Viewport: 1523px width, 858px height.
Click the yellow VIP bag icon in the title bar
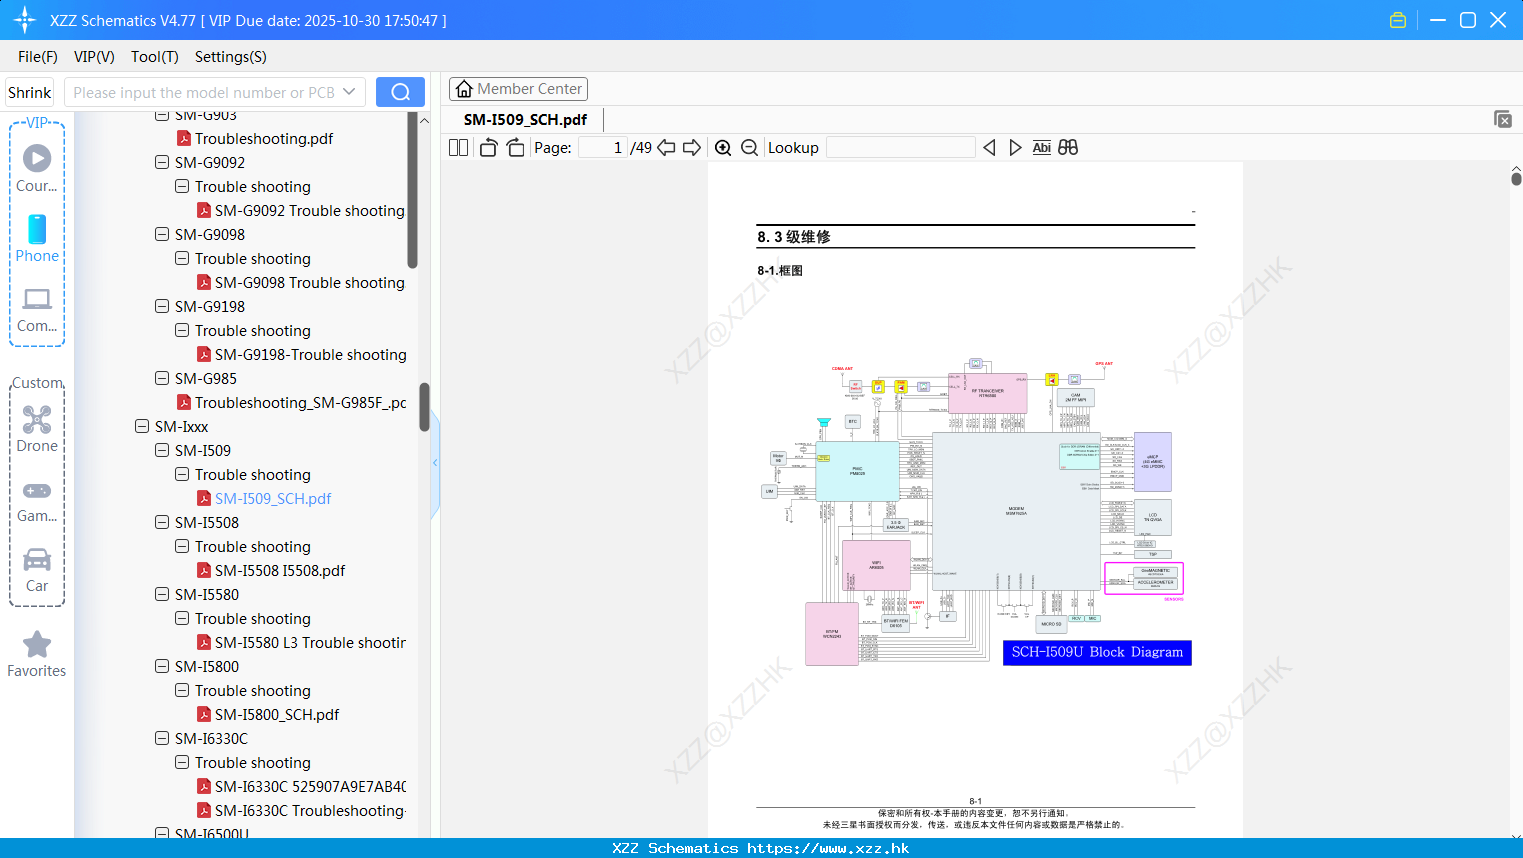point(1398,20)
